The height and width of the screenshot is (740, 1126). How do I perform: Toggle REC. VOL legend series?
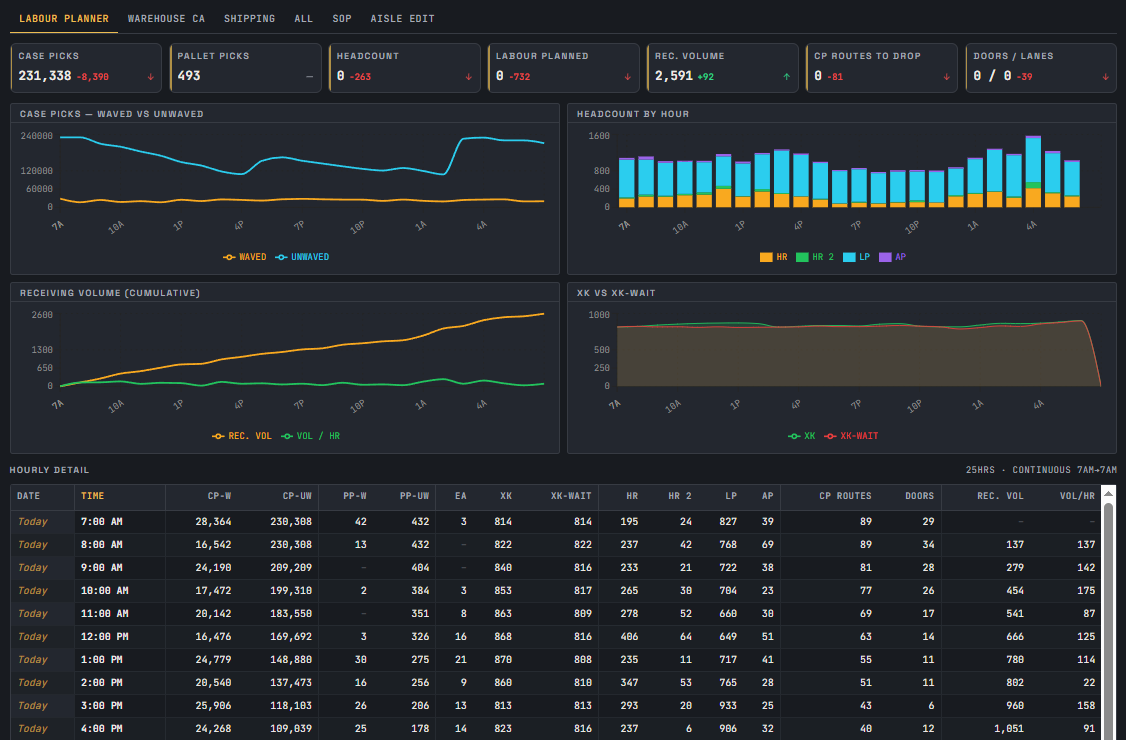242,436
